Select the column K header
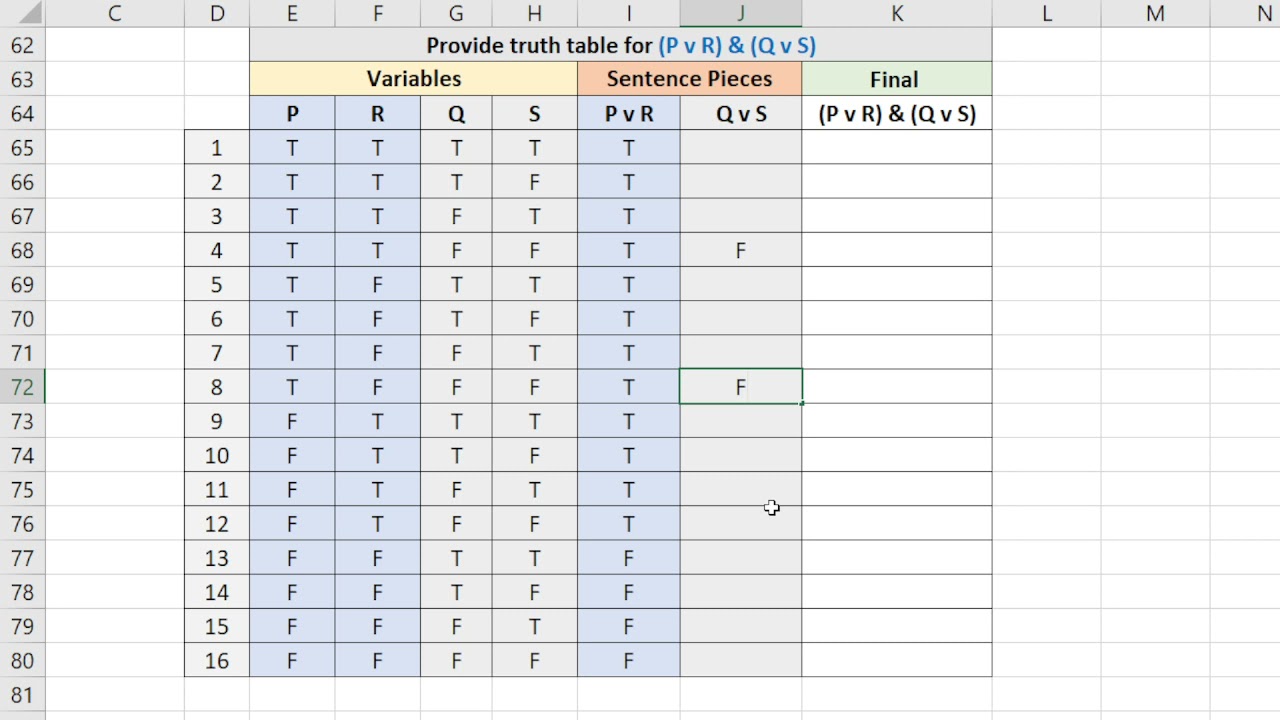This screenshot has width=1280, height=720. [896, 14]
